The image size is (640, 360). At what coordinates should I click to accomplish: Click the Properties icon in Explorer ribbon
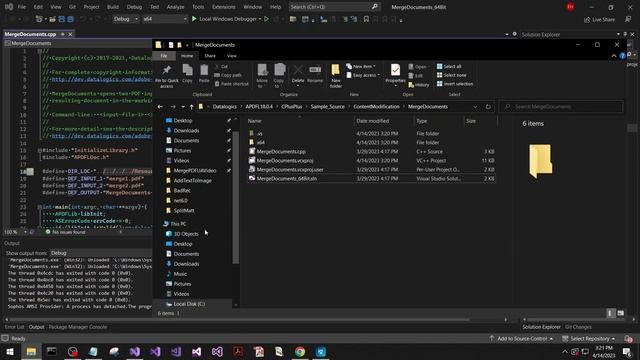point(395,74)
